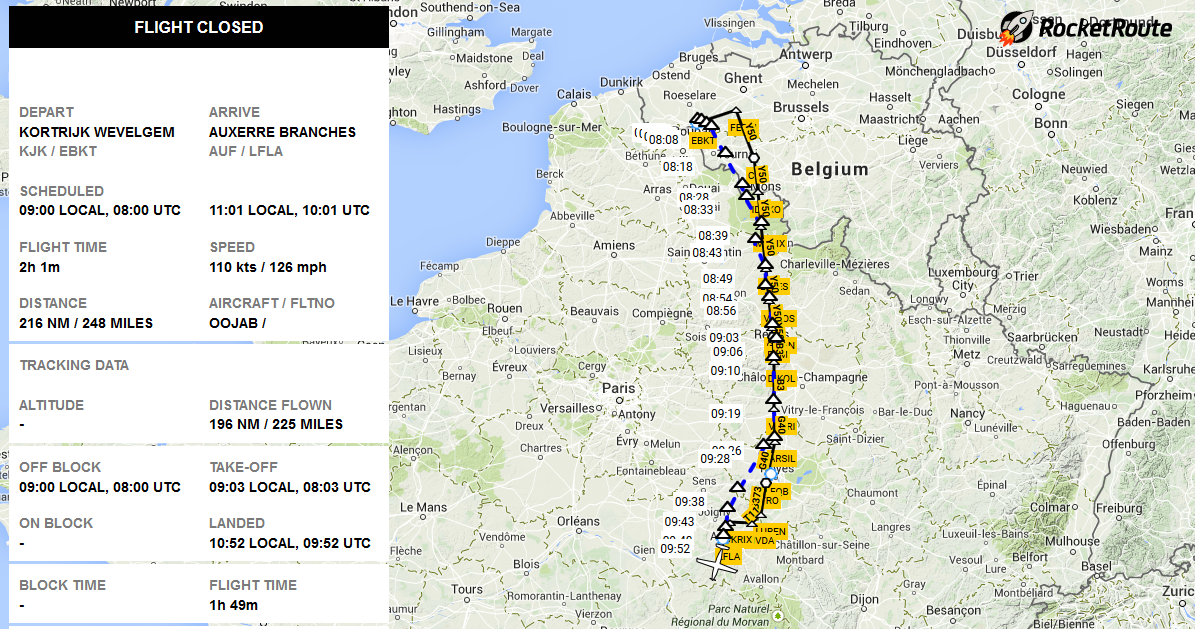Screen dimensions: 1195x629
Task: Click the KORTRIJK WEVELGEM departure name
Action: (x=97, y=132)
